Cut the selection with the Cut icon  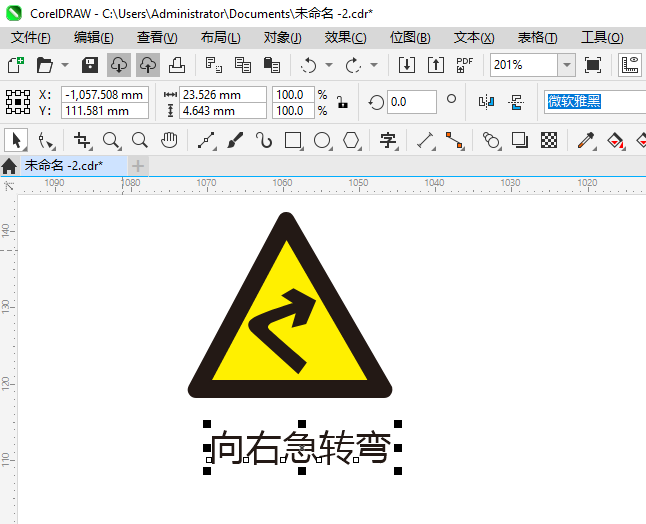(213, 65)
